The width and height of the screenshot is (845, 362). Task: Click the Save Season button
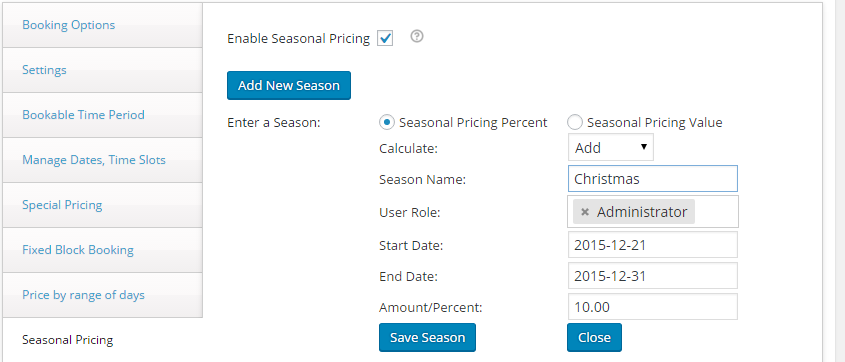(x=427, y=338)
